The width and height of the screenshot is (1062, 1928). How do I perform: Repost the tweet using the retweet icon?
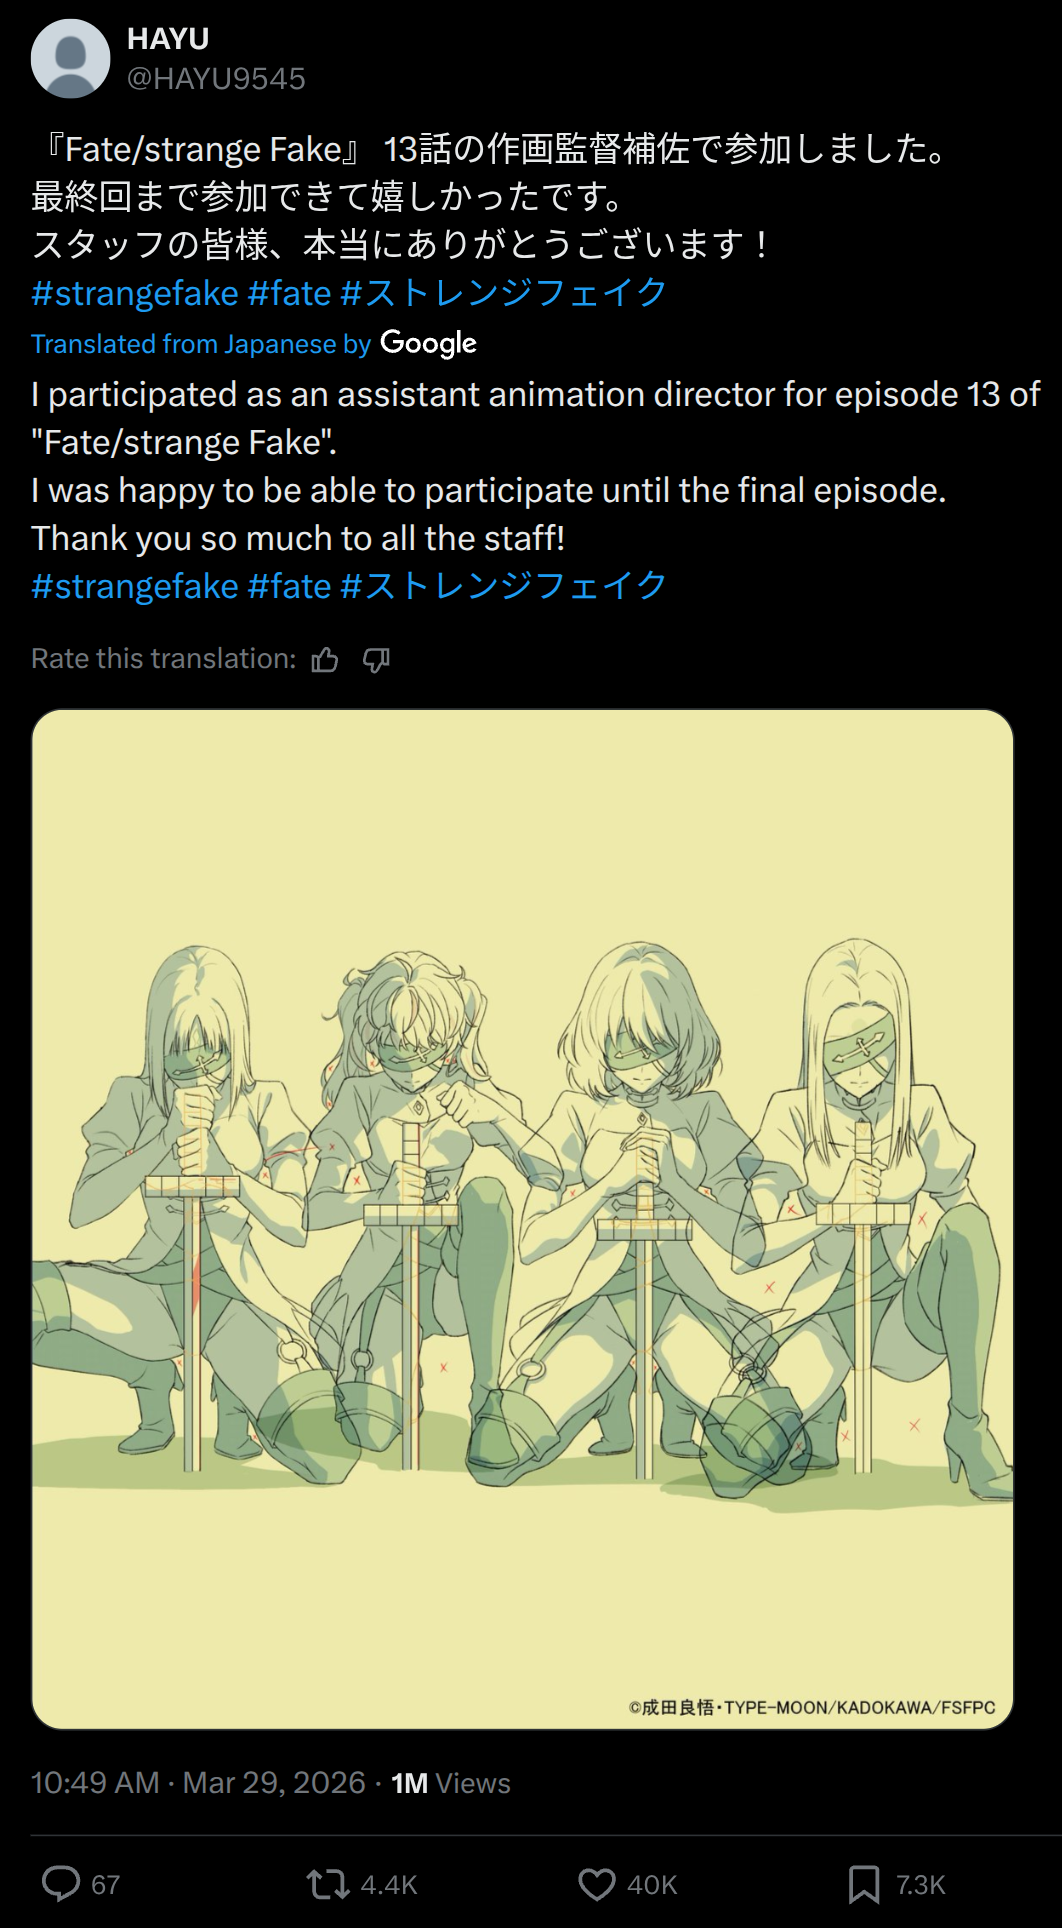coord(328,1884)
